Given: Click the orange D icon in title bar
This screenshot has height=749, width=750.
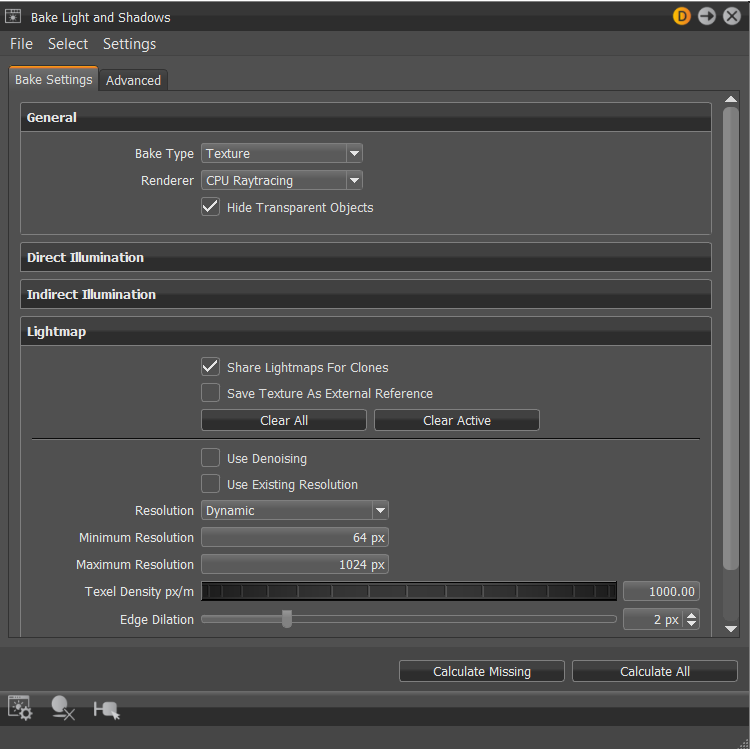Looking at the screenshot, I should [682, 16].
